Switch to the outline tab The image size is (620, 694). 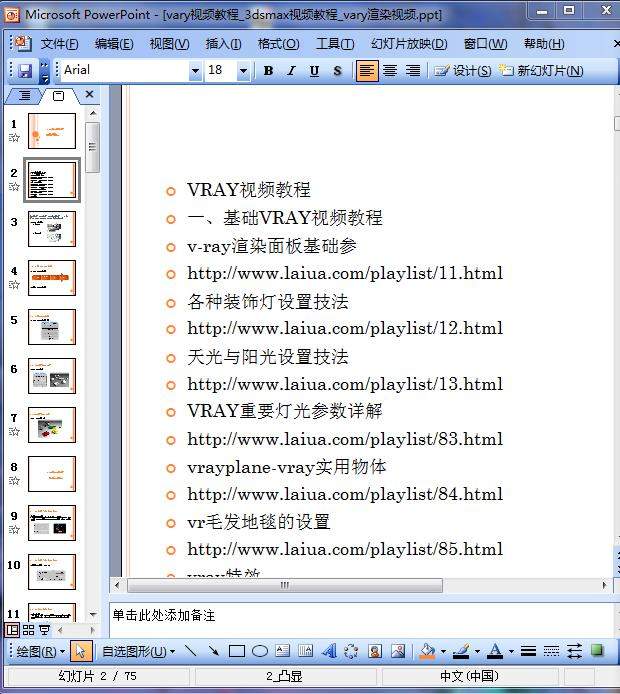click(24, 95)
